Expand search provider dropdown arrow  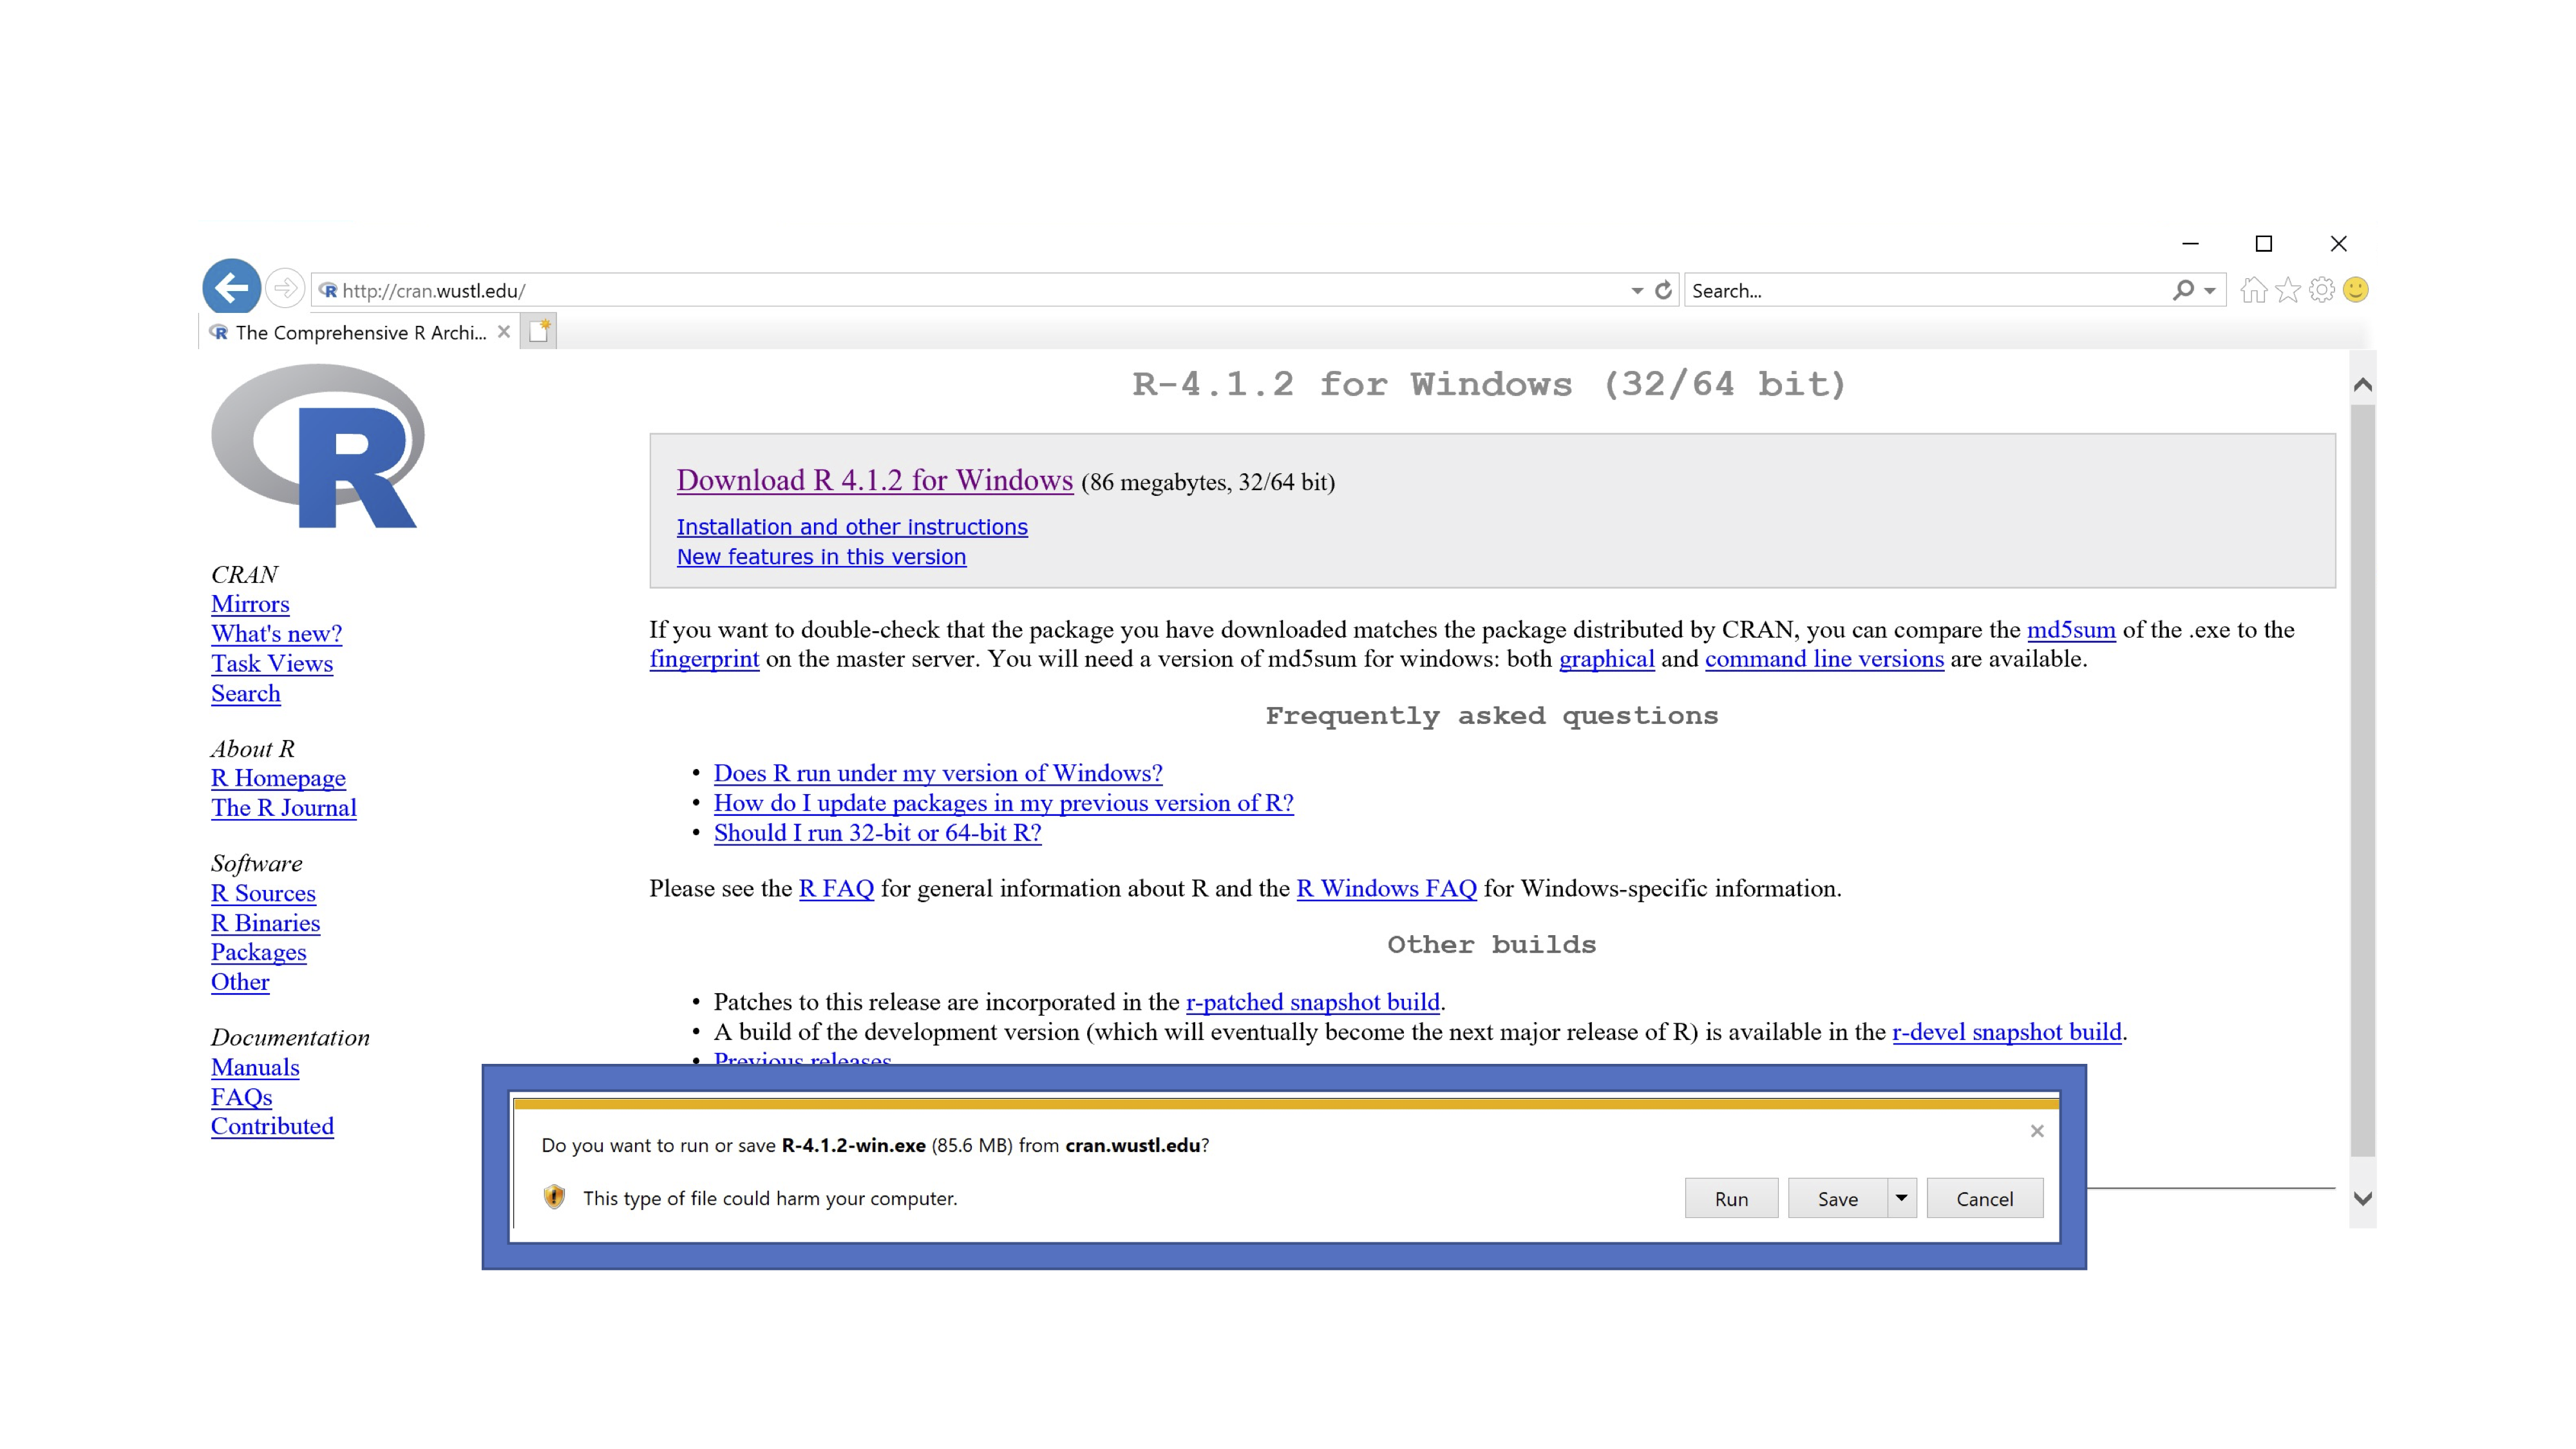[2210, 291]
